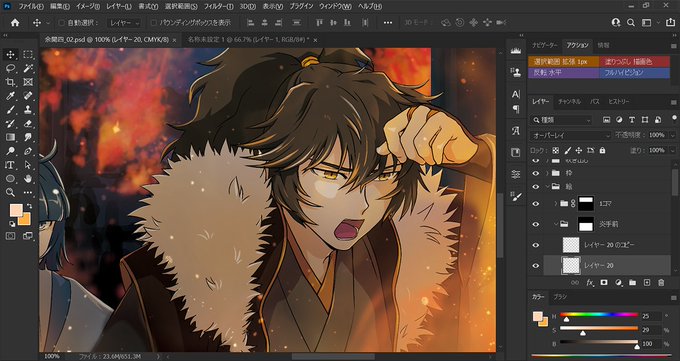Collapse the 絵 layer group

pos(547,187)
